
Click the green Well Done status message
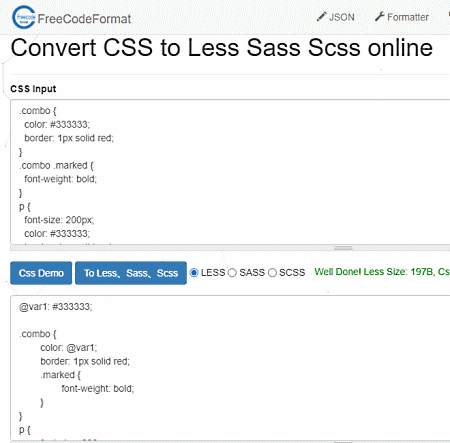pos(382,272)
